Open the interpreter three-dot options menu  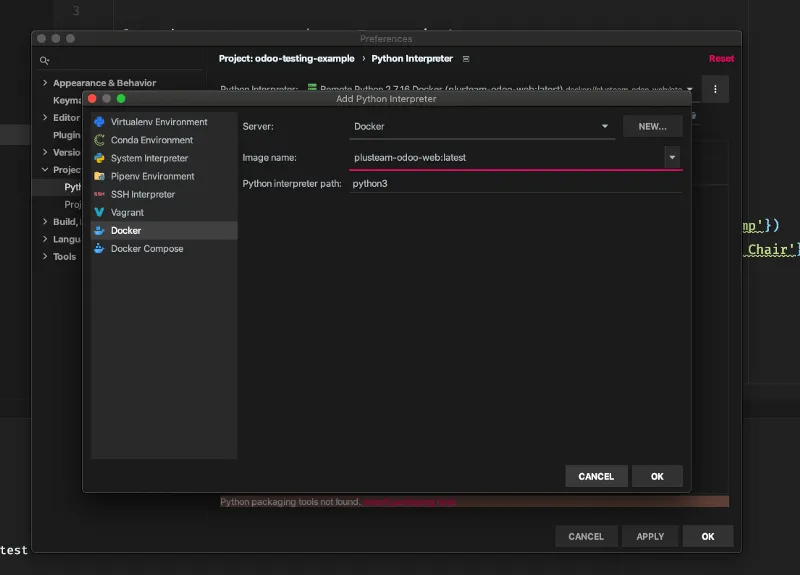[715, 89]
